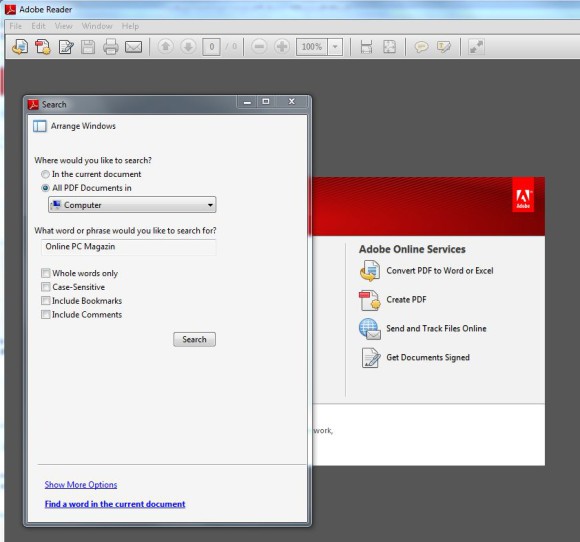Click the Email envelope toolbar icon

tap(134, 47)
